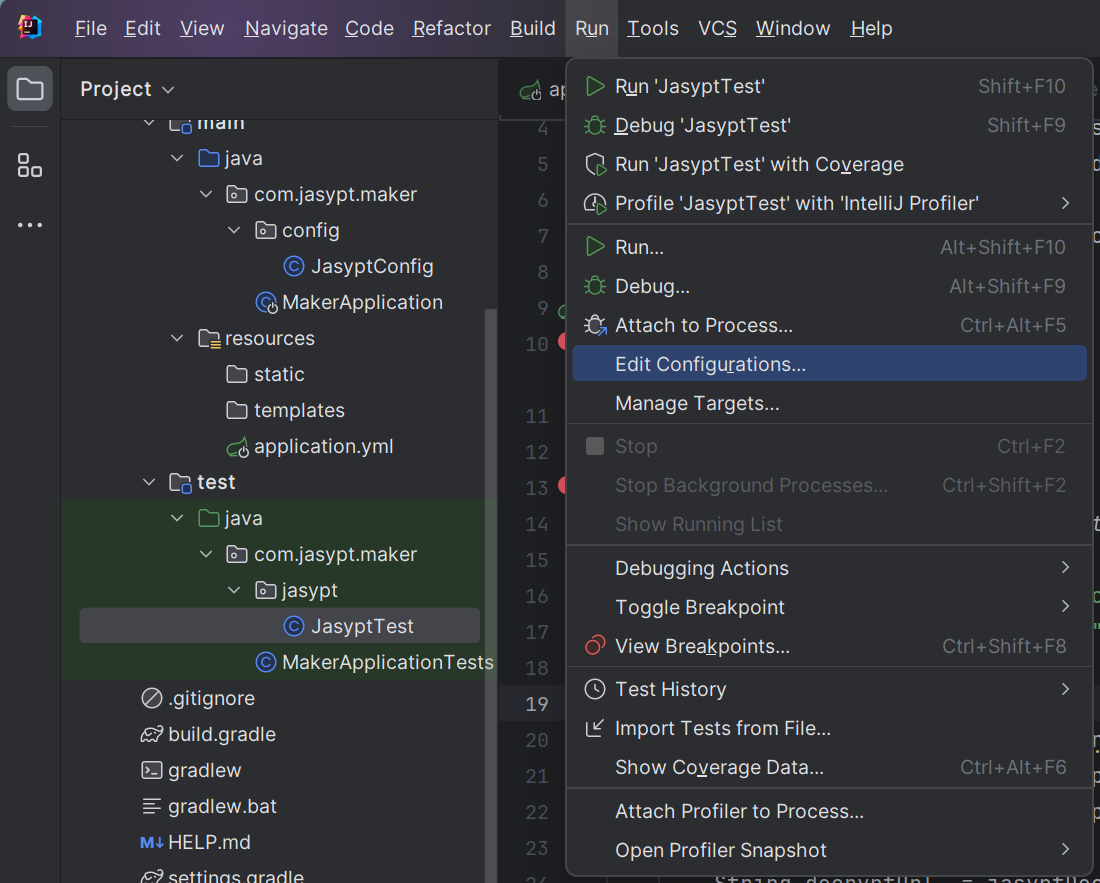The width and height of the screenshot is (1100, 883).
Task: Toggle breakpoint on line 10
Action: coord(562,342)
